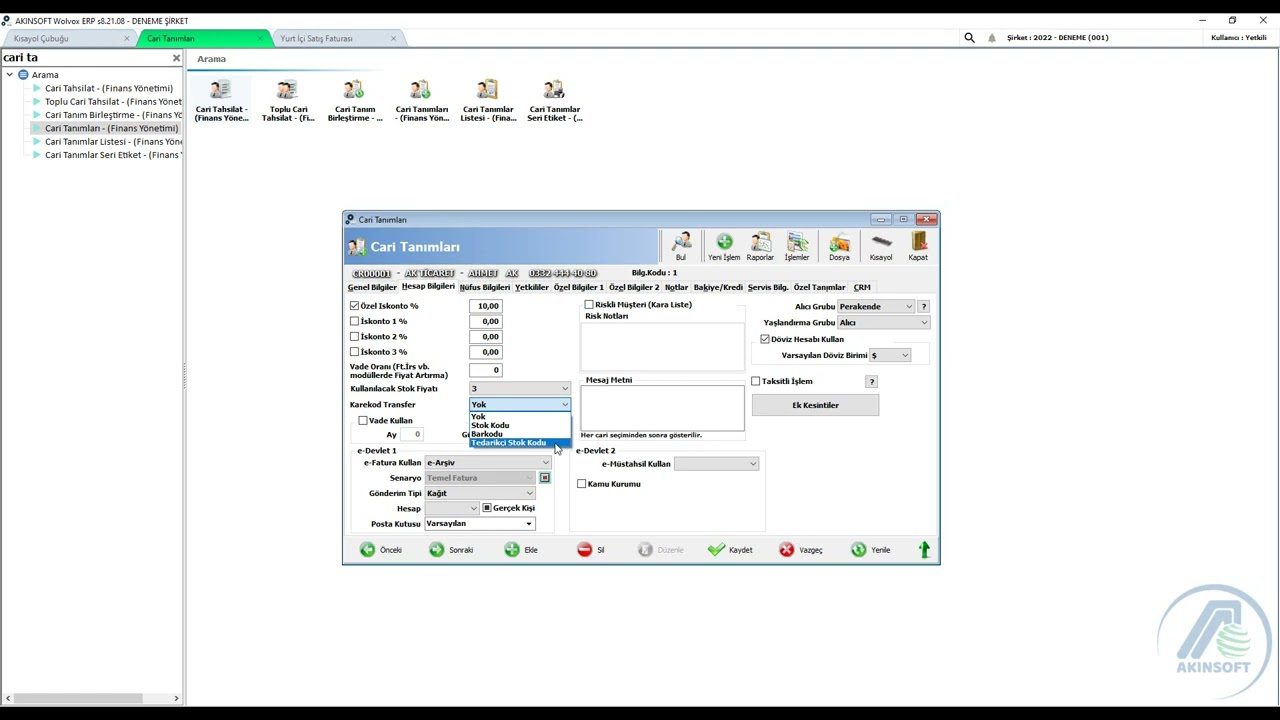Check the Vade Kullan checkbox
This screenshot has width=1280, height=720.
pyautogui.click(x=363, y=420)
